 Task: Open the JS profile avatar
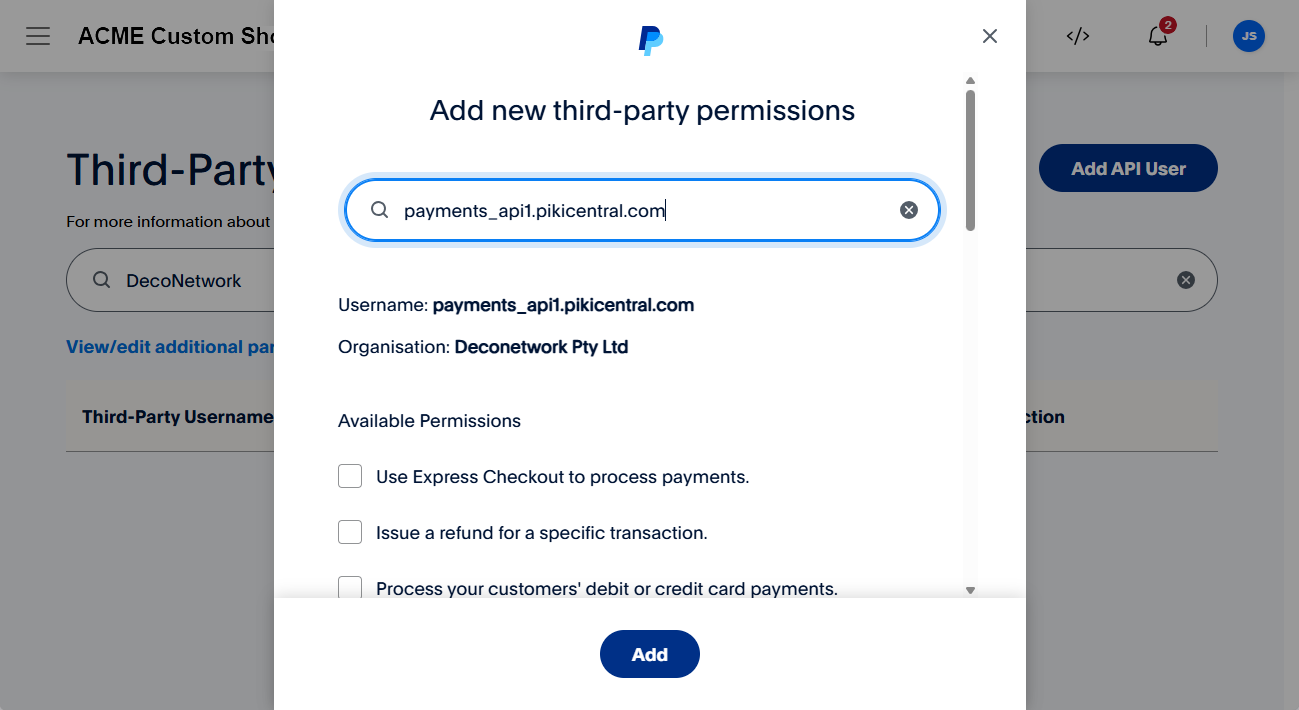tap(1248, 36)
